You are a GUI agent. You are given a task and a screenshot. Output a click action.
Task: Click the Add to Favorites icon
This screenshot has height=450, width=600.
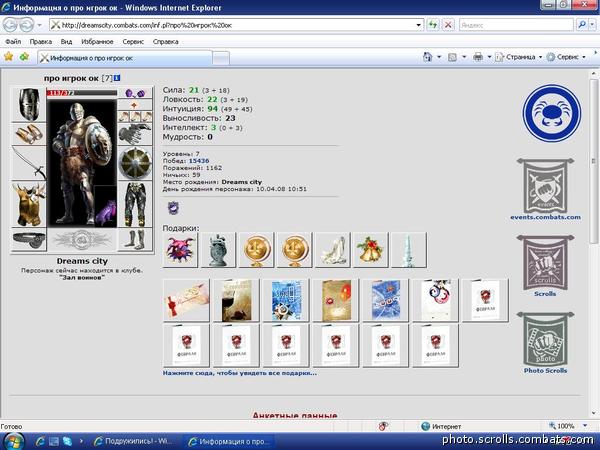coord(24,57)
